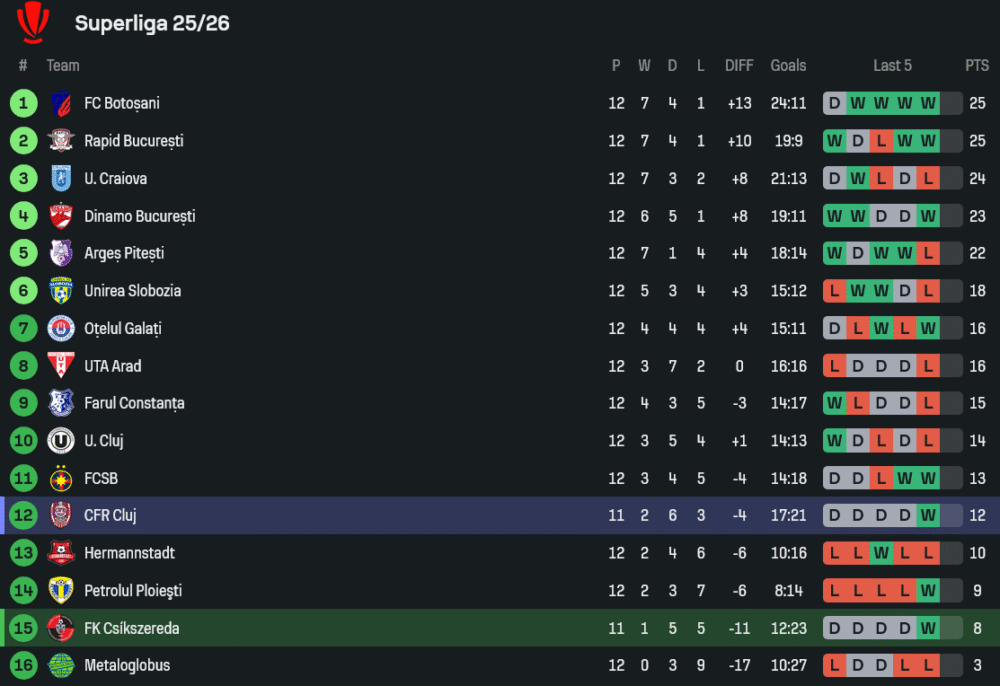
Task: Open the U. Craiova team page
Action: click(x=115, y=179)
